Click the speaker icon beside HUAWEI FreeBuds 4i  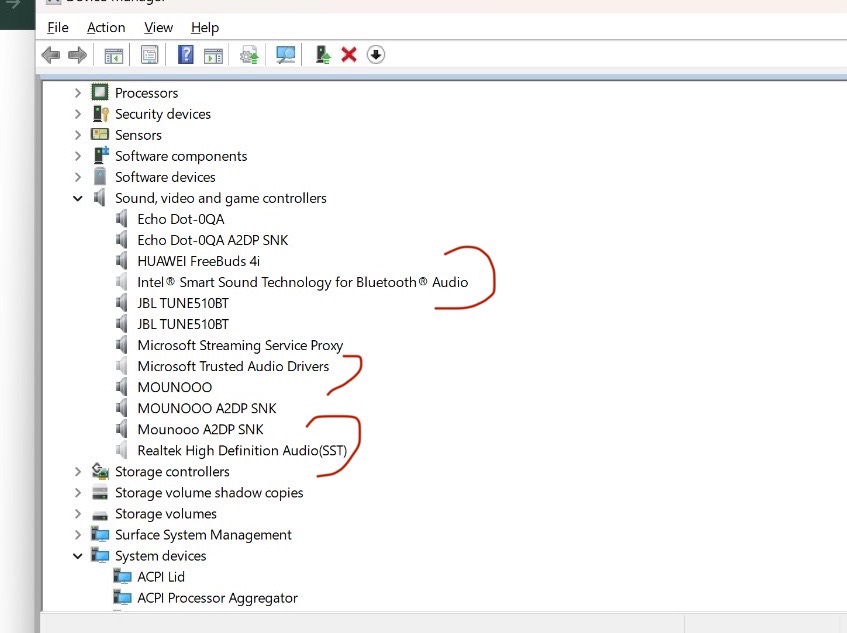point(122,261)
